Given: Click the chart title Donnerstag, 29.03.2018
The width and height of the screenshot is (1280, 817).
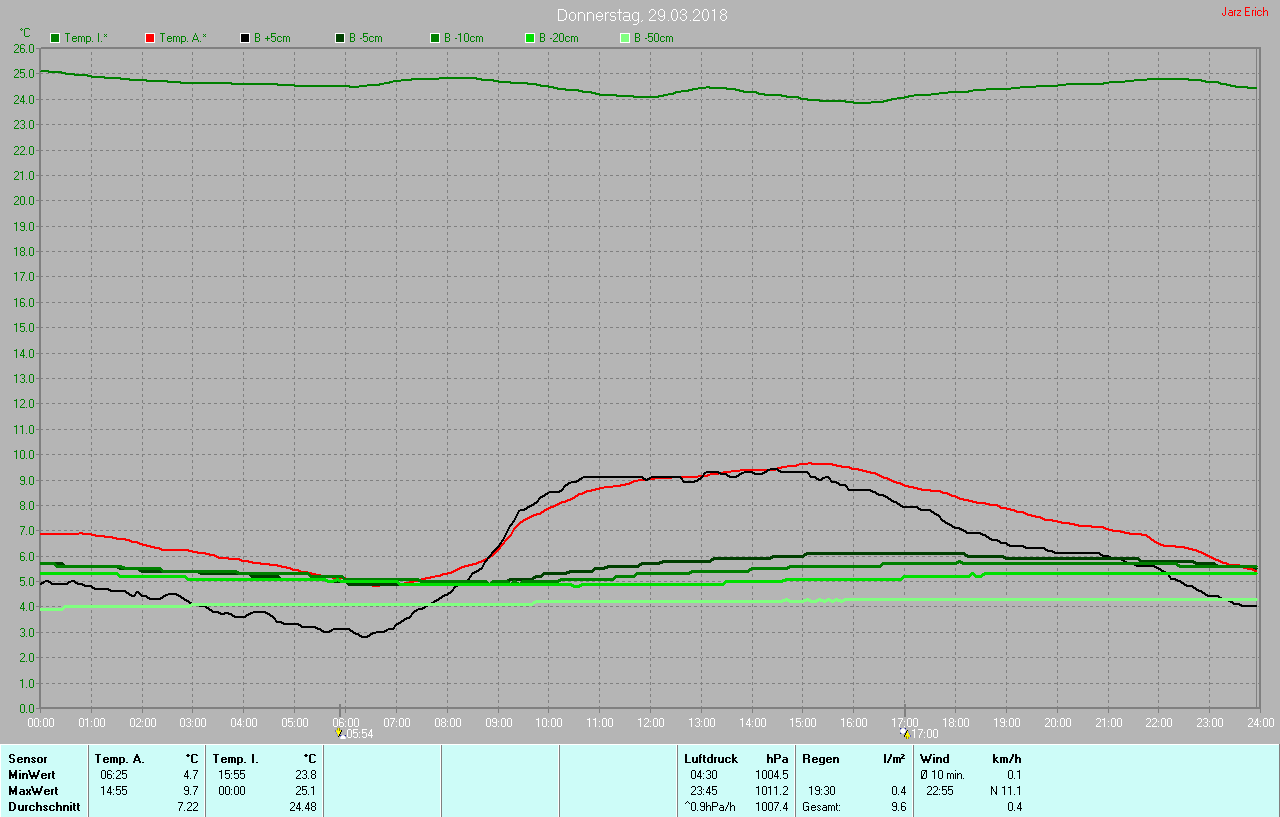Looking at the screenshot, I should [642, 16].
